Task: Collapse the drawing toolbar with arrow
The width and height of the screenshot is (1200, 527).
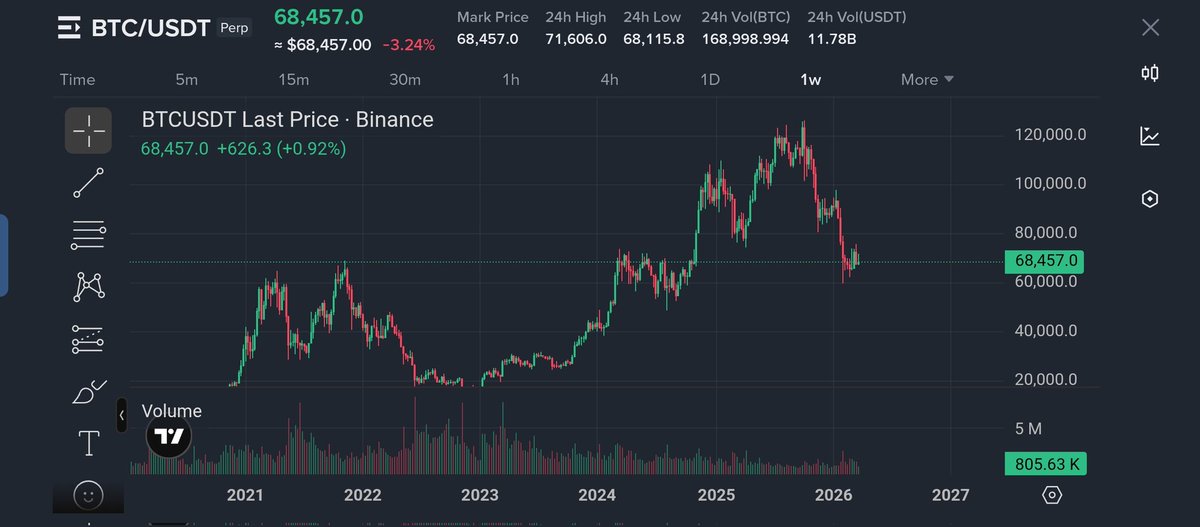Action: (x=121, y=413)
